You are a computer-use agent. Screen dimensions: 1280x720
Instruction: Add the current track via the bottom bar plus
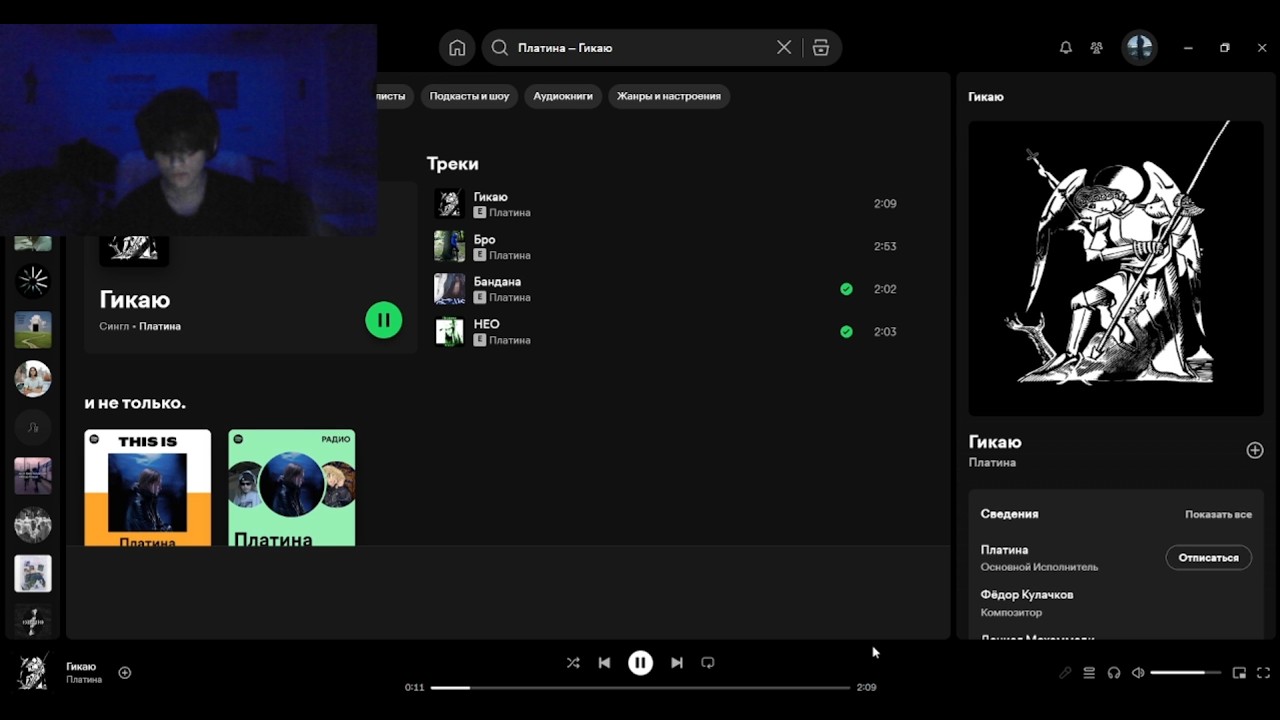pyautogui.click(x=125, y=673)
